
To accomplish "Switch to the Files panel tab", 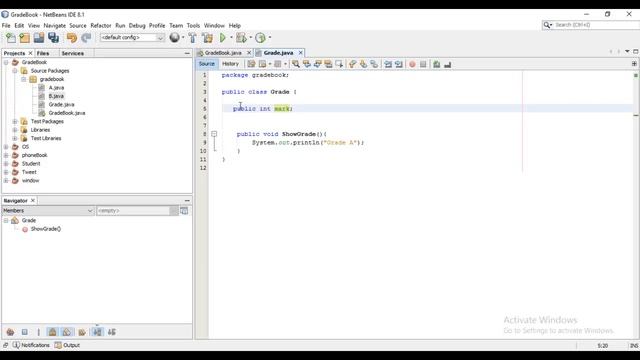I will point(43,53).
